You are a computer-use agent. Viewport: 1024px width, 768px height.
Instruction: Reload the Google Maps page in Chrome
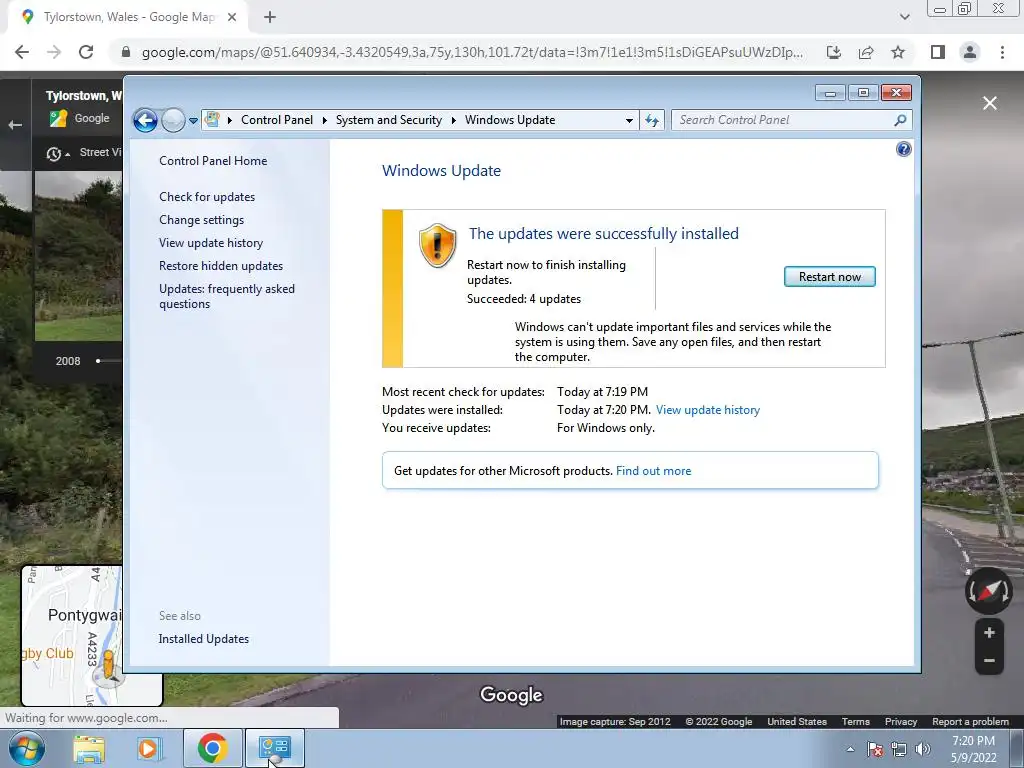coord(86,52)
